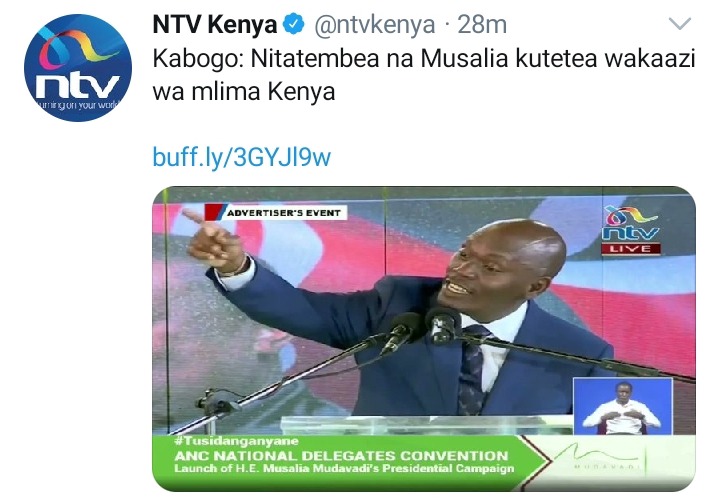Click the ANC National Delegates Convention banner
Screen dimensions: 720x502
pos(341,456)
